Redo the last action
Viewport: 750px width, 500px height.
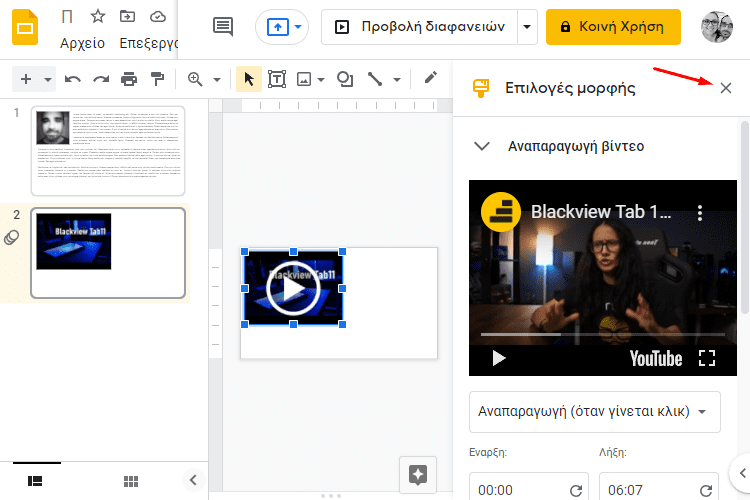pyautogui.click(x=101, y=79)
